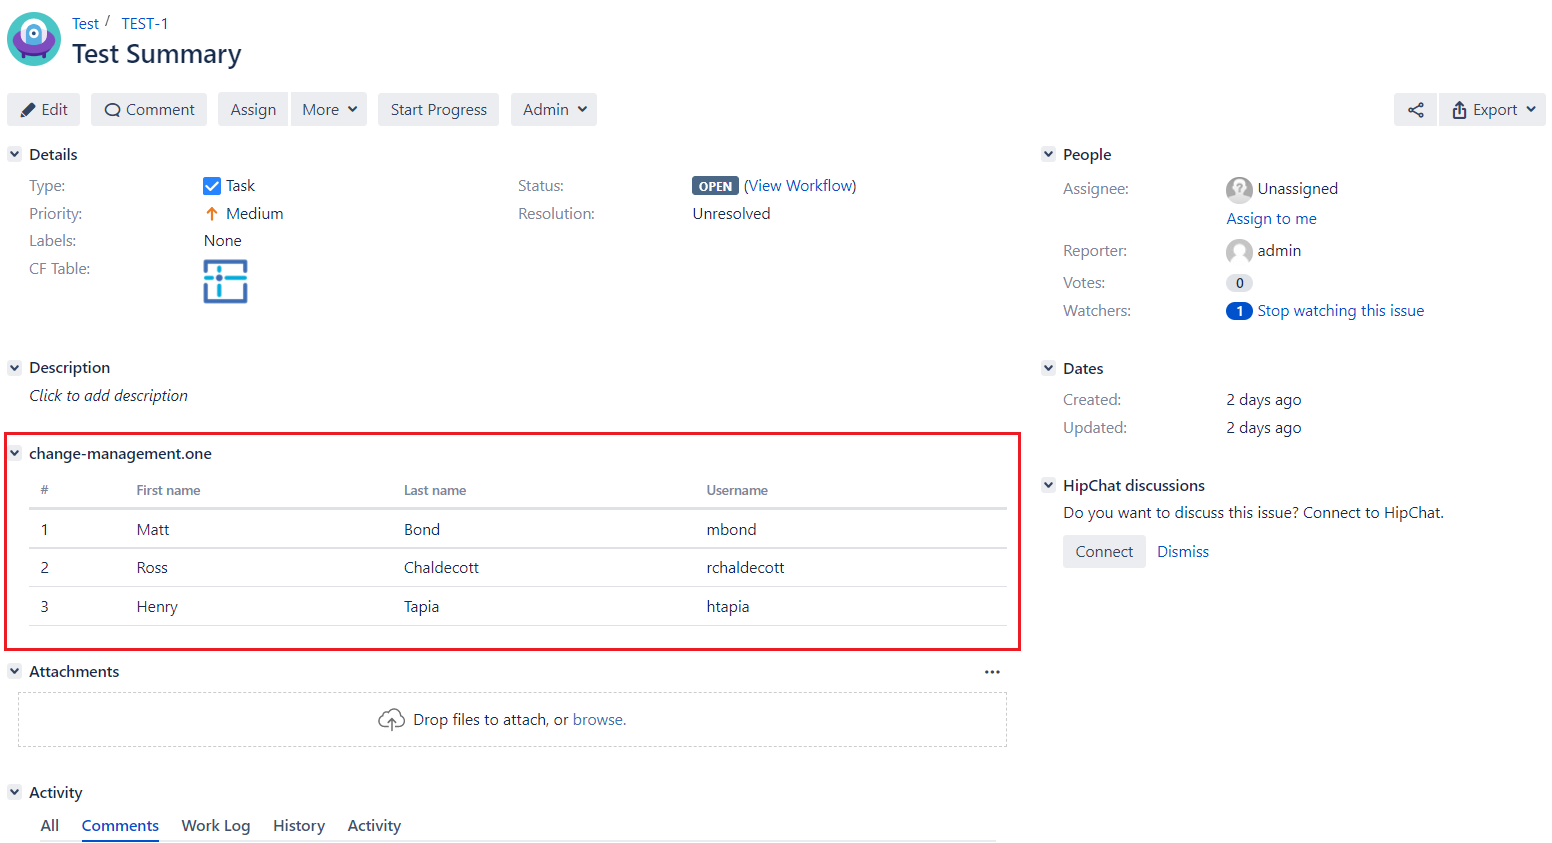Viewport: 1552px width, 843px height.
Task: Click the share icon next to Export
Action: pyautogui.click(x=1415, y=109)
